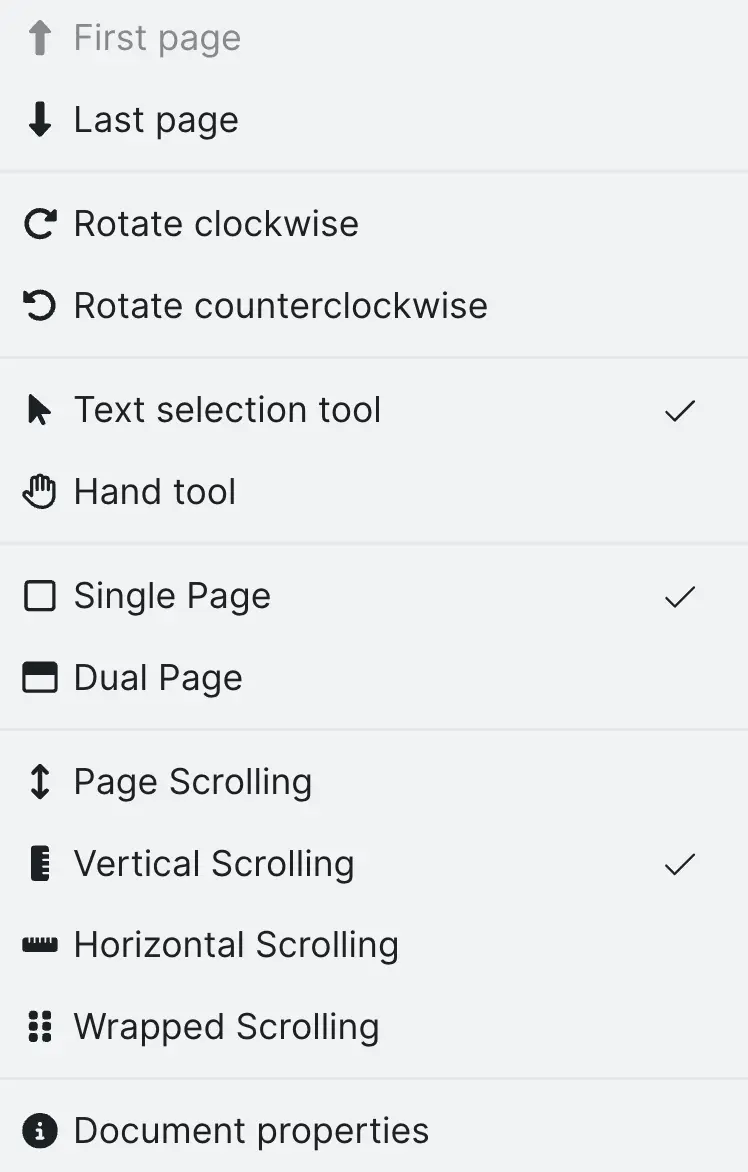Click the Rotate clockwise icon
748x1172 pixels.
pos(39,223)
